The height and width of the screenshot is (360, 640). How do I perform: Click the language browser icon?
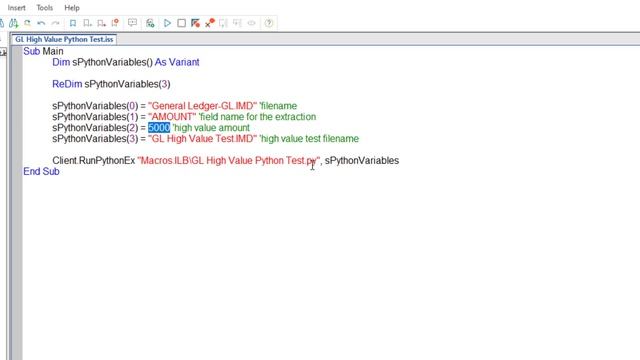tap(150, 23)
